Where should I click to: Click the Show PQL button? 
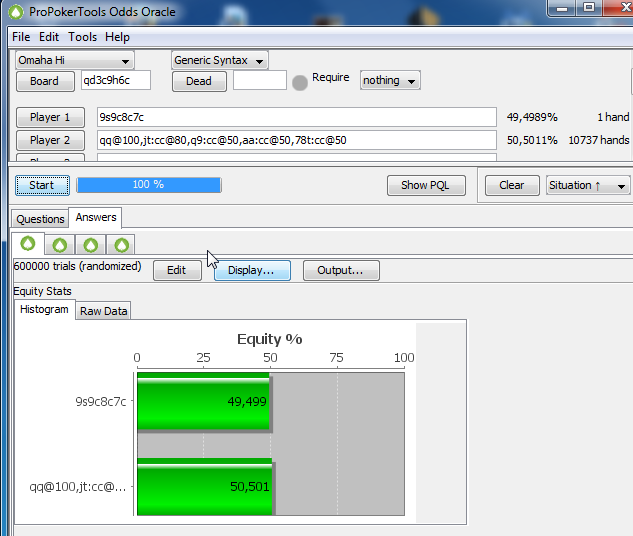coord(426,185)
